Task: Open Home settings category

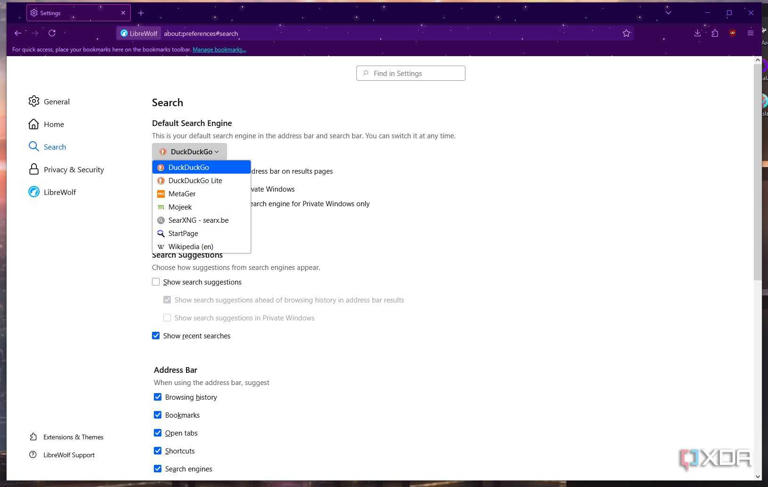Action: tap(54, 124)
